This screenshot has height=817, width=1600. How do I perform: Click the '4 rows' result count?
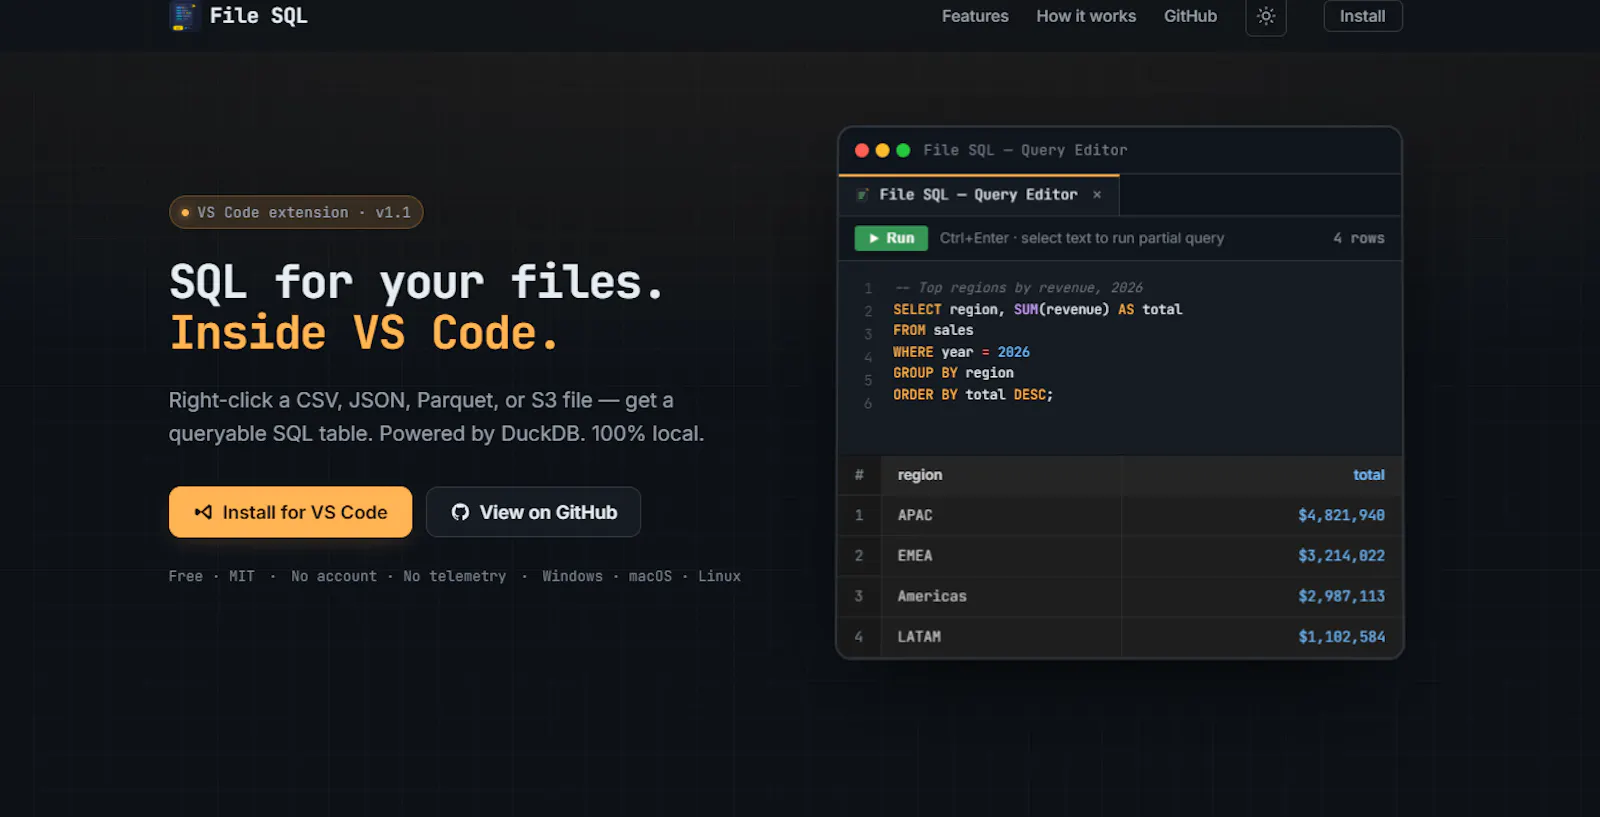click(1358, 238)
